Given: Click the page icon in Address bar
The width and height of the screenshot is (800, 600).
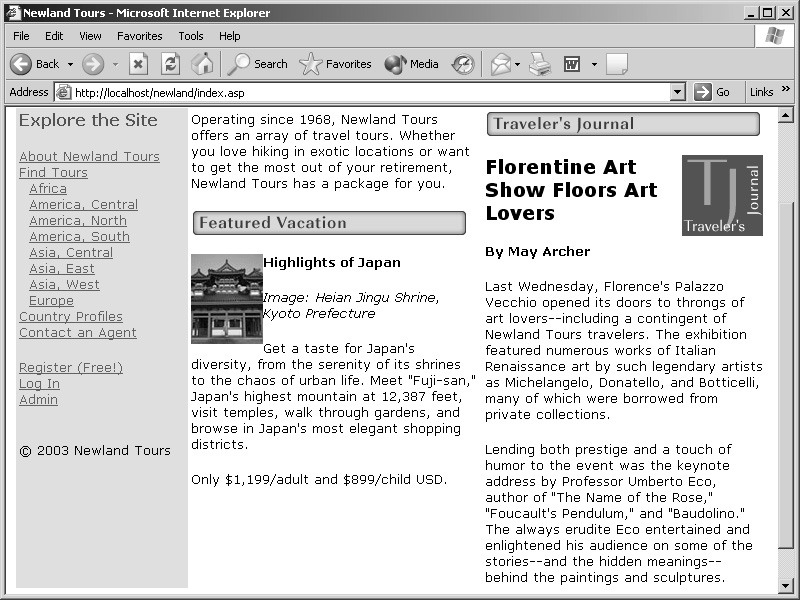Looking at the screenshot, I should click(63, 92).
